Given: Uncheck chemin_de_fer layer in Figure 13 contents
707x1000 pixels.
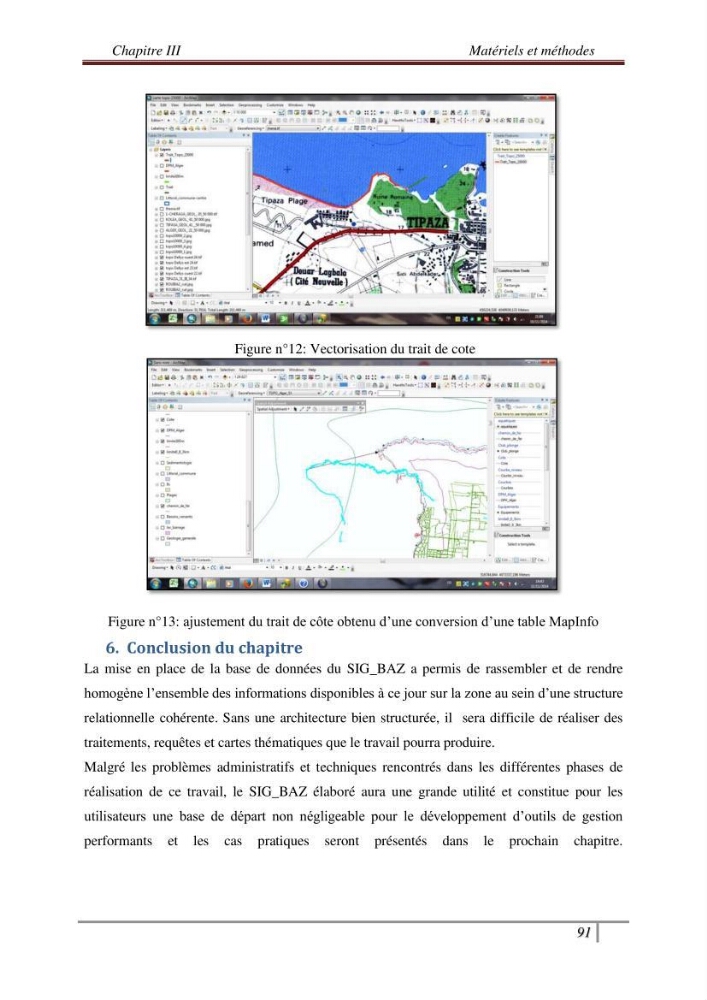Looking at the screenshot, I should (x=163, y=506).
